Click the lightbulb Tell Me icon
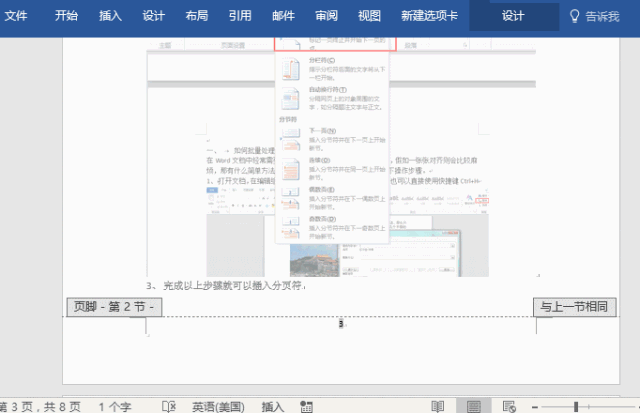Screen dimensions: 640x413 click(x=574, y=16)
